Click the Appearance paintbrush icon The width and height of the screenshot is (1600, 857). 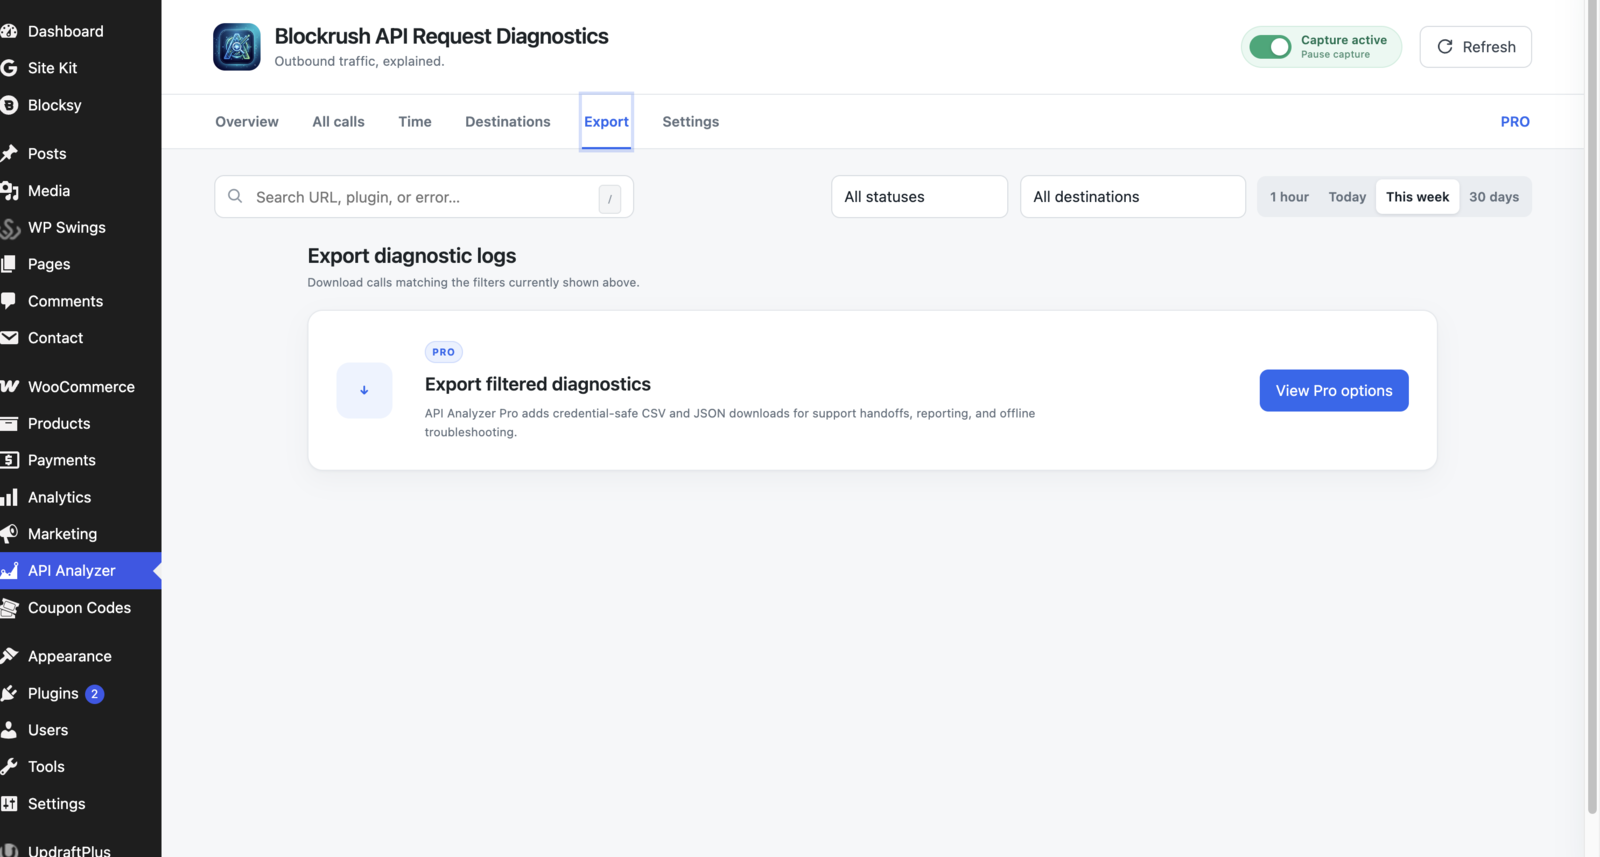(9, 656)
